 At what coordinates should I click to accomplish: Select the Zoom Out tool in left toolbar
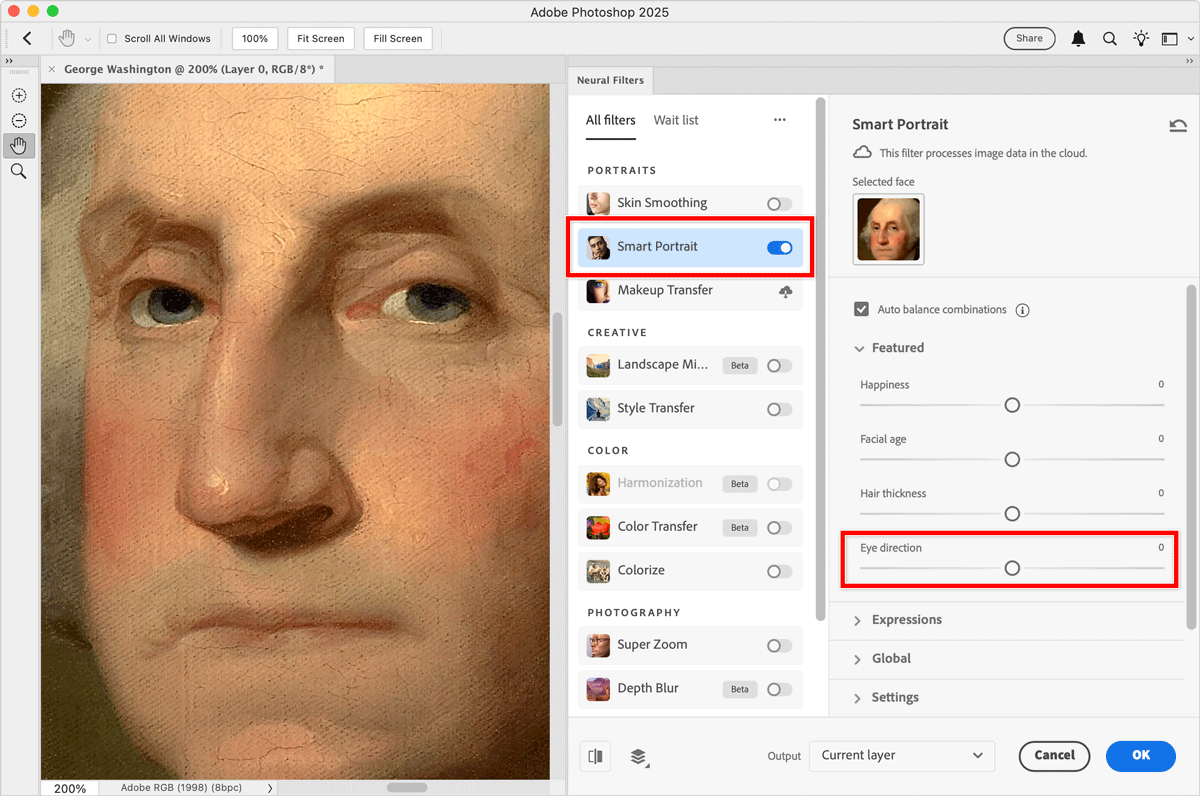point(19,120)
